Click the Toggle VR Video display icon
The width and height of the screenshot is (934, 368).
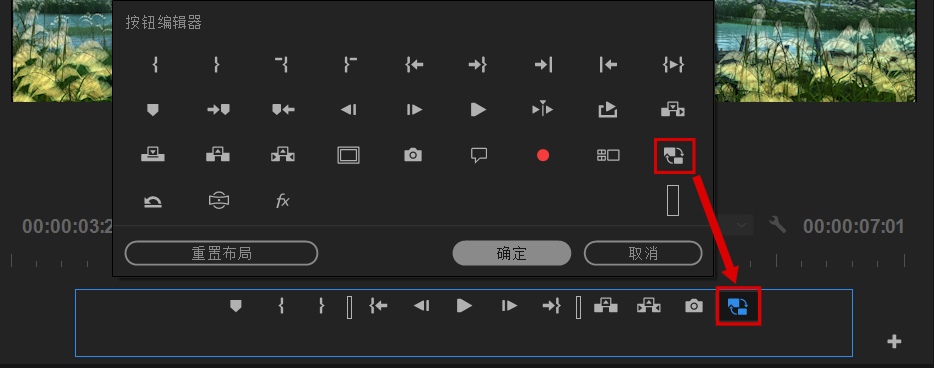click(219, 201)
